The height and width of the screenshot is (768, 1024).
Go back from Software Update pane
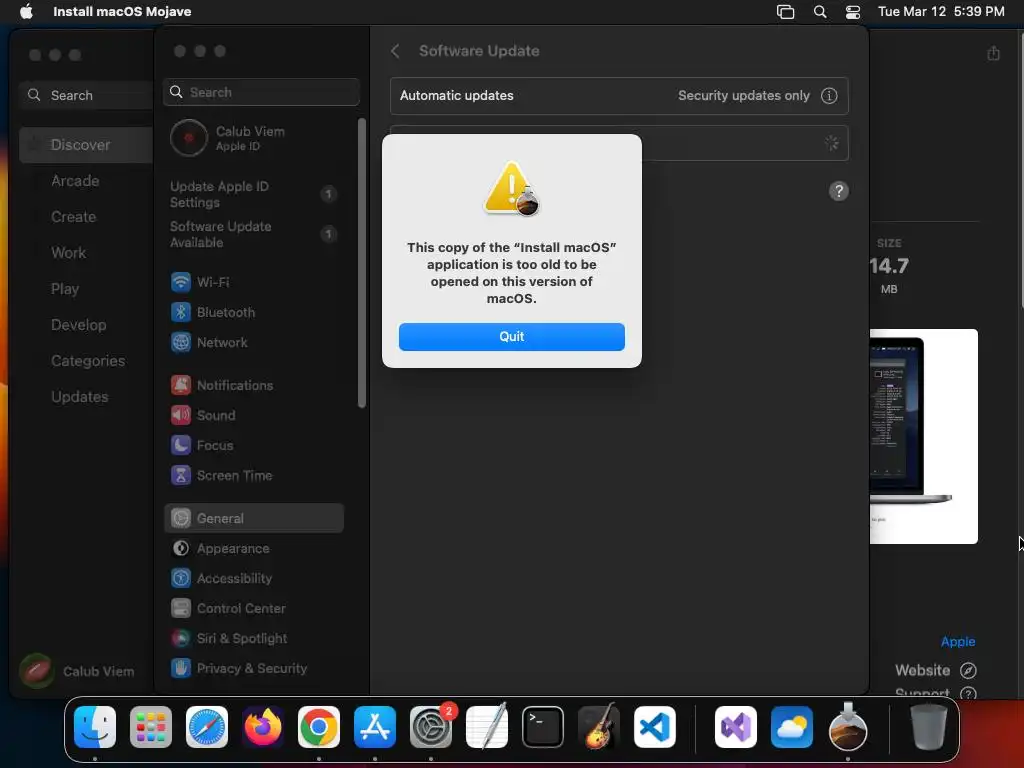click(395, 51)
